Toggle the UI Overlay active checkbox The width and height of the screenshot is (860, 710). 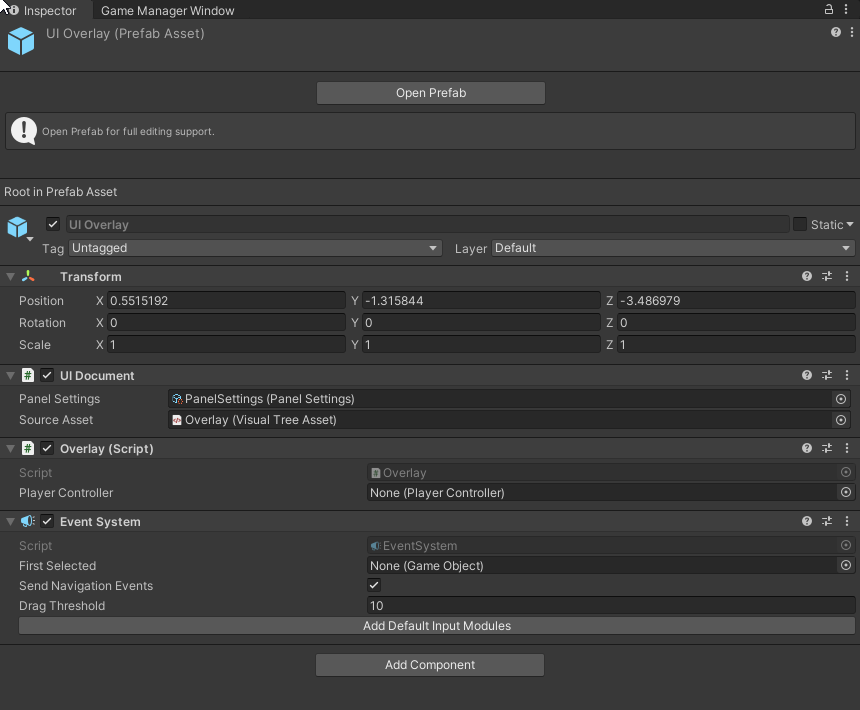pos(53,224)
